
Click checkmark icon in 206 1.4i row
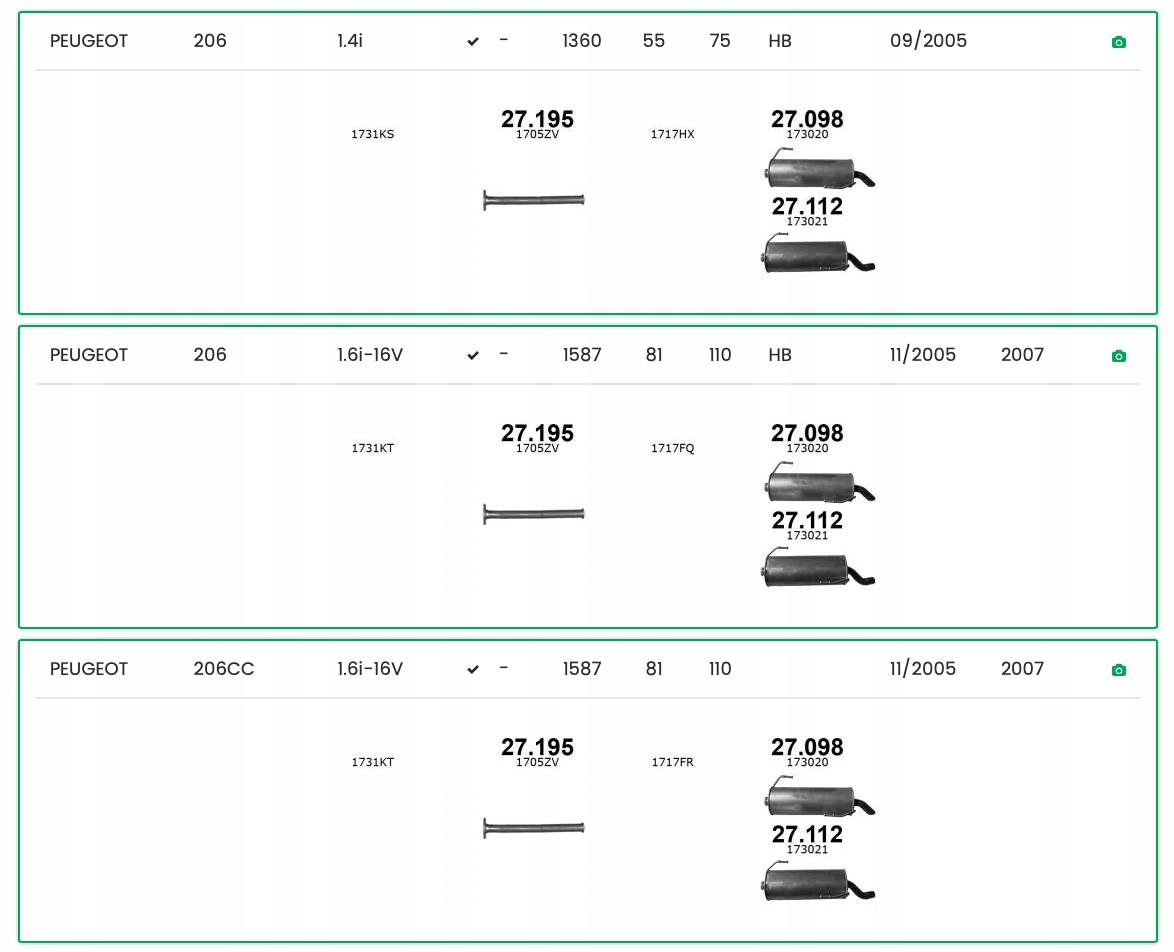[473, 42]
